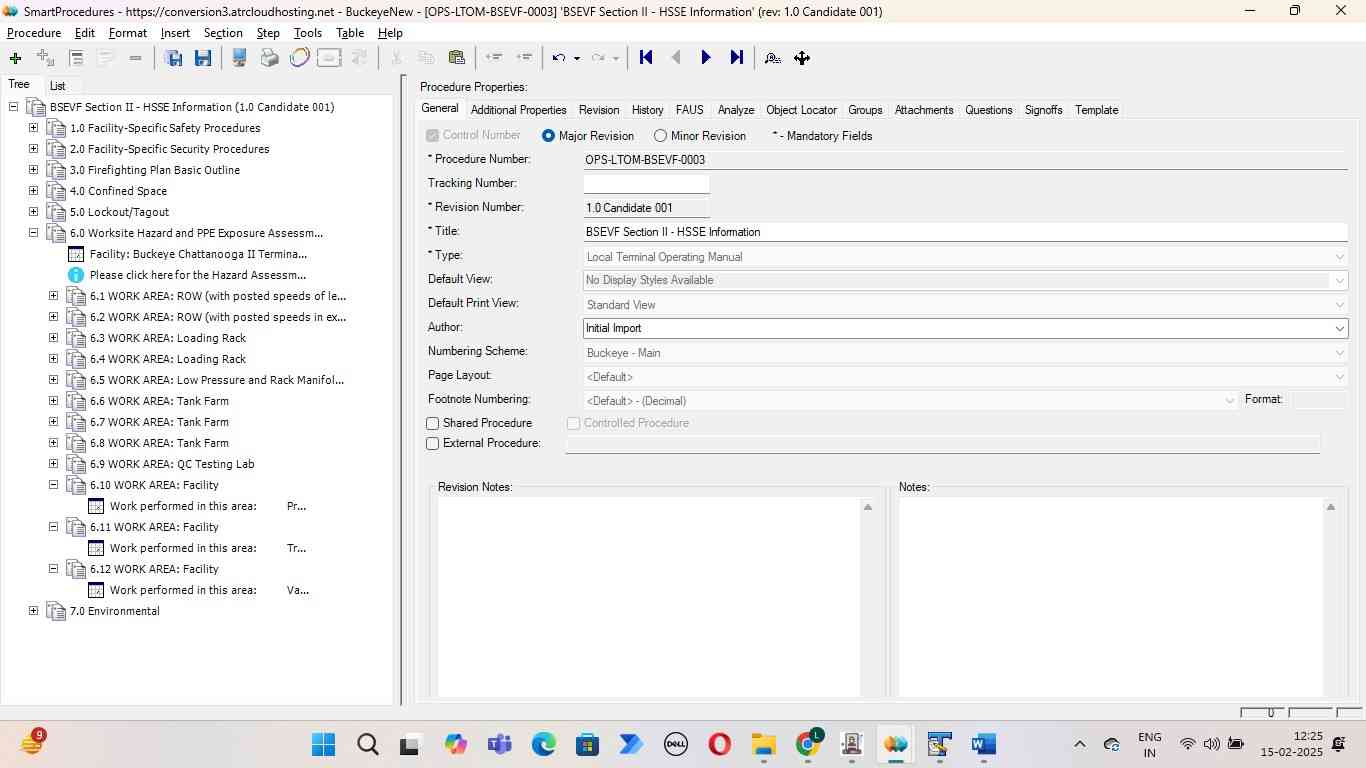Expand the 7.0 Environmental node
Screen dimensions: 1366x768
pyautogui.click(x=33, y=611)
